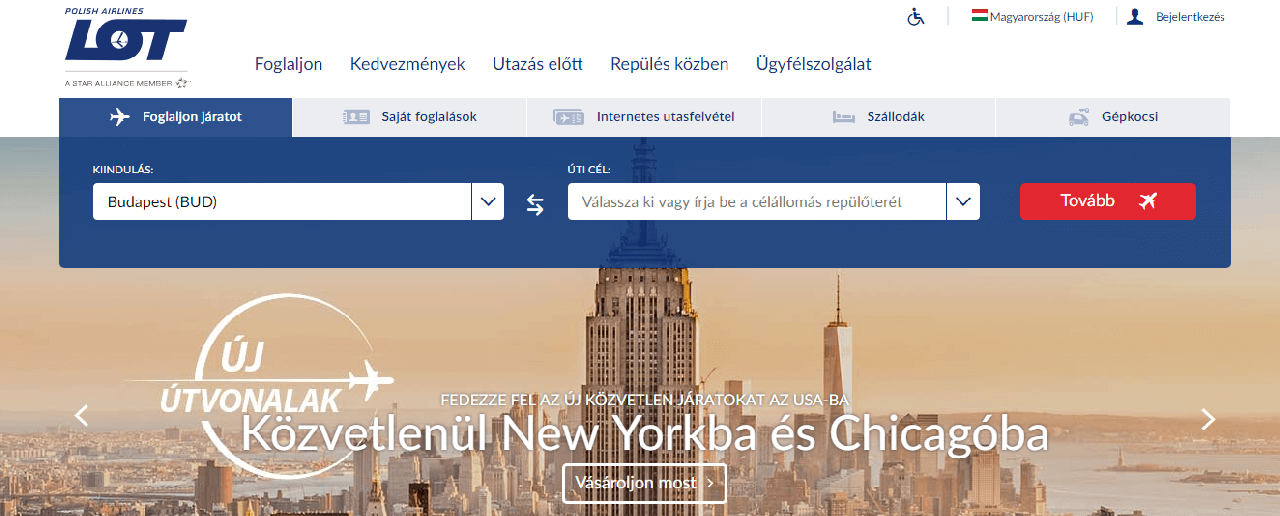Show previous banner slide
This screenshot has width=1280, height=516.
pyautogui.click(x=82, y=416)
